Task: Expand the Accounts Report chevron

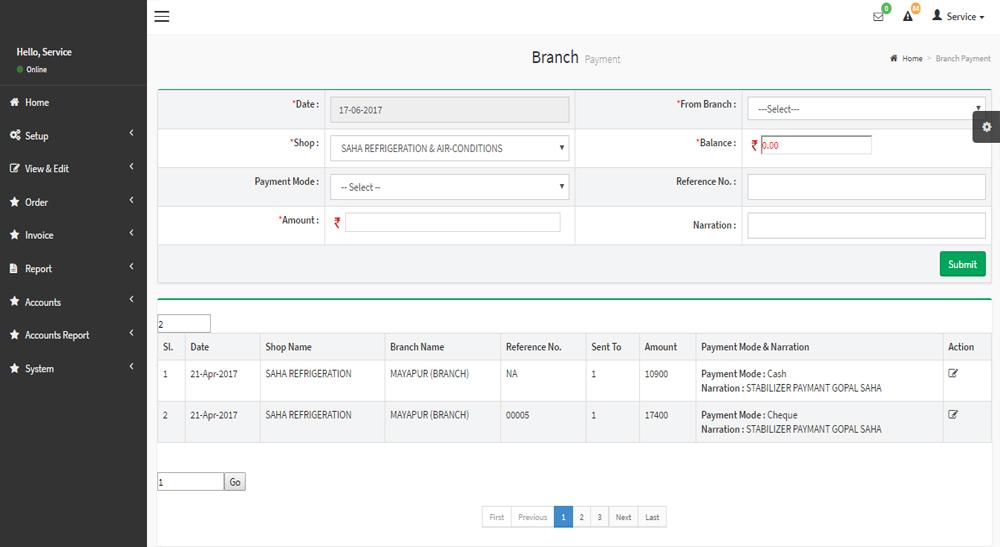Action: 131,333
